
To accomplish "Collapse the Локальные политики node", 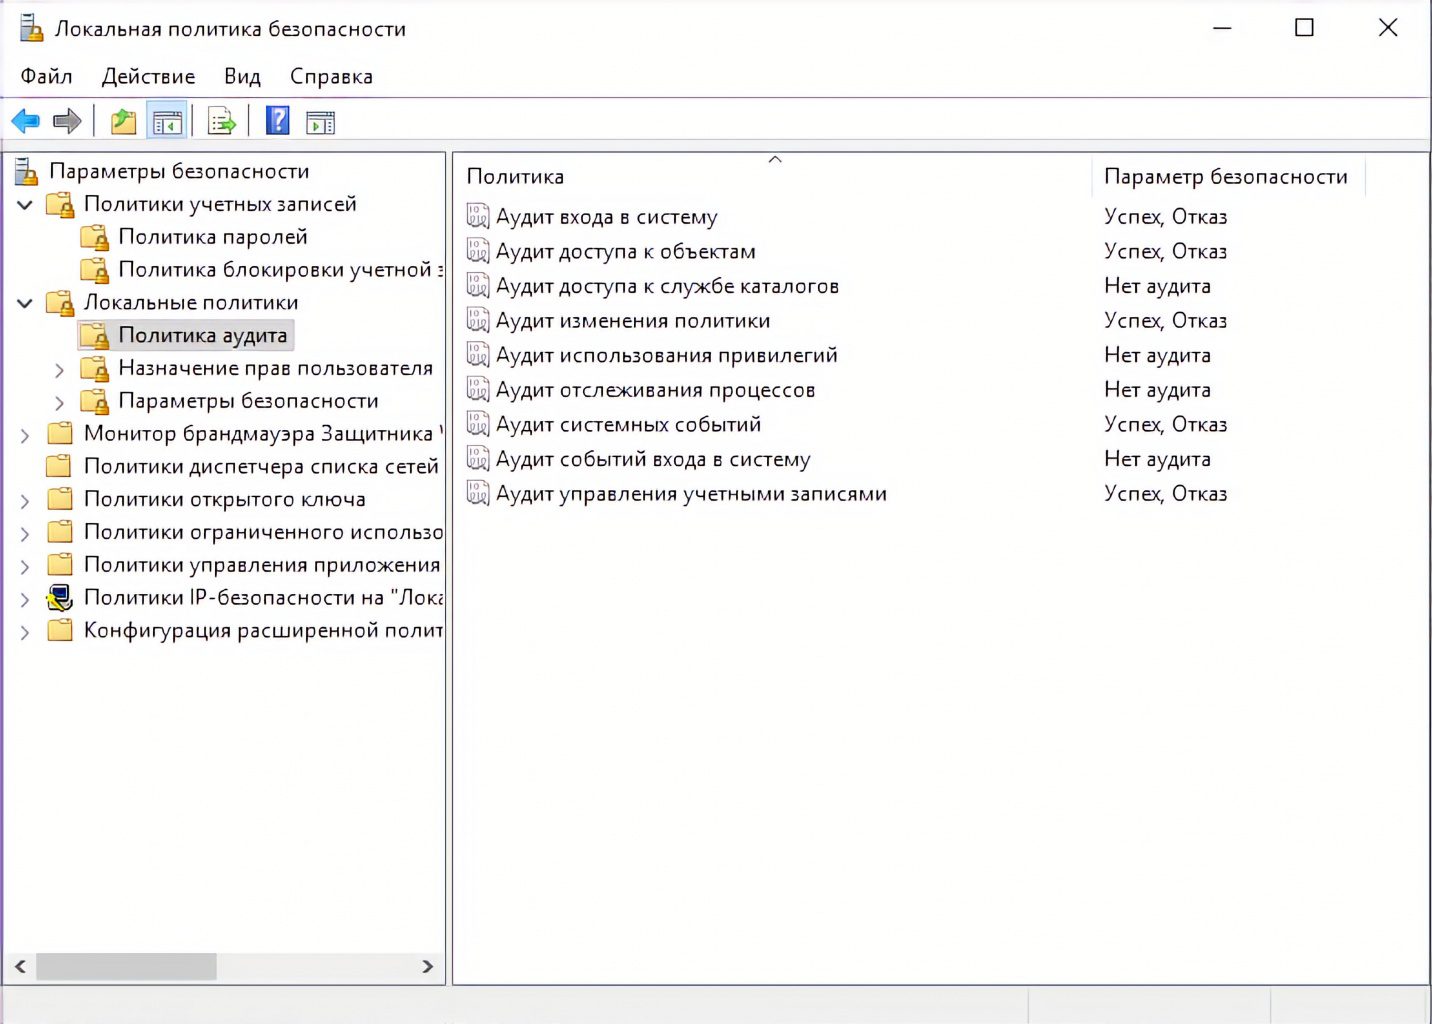I will click(x=25, y=303).
